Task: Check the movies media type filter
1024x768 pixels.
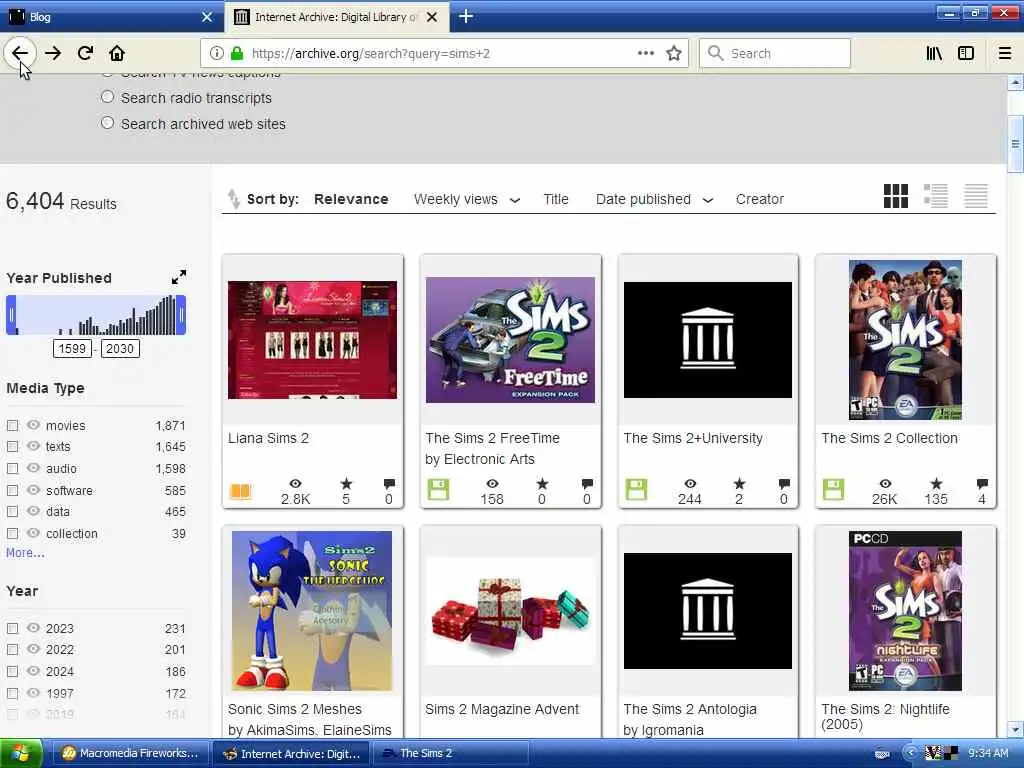Action: coord(12,426)
